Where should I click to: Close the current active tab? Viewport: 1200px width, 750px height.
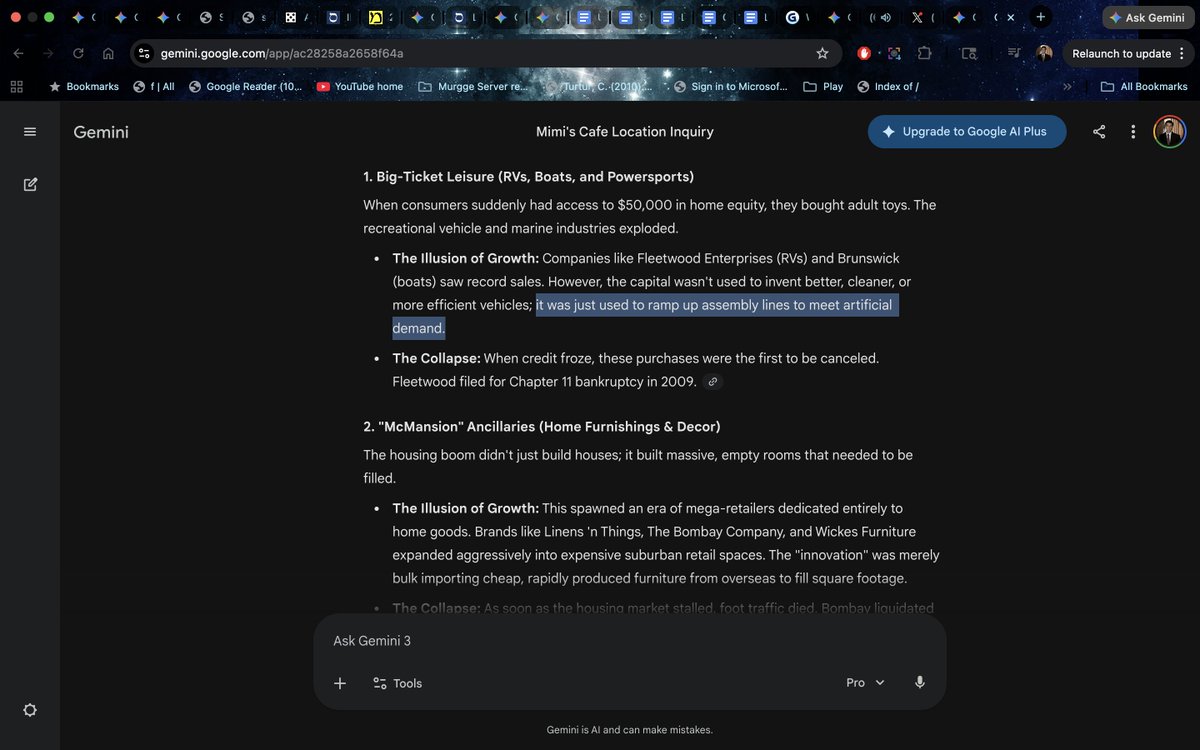[1011, 18]
